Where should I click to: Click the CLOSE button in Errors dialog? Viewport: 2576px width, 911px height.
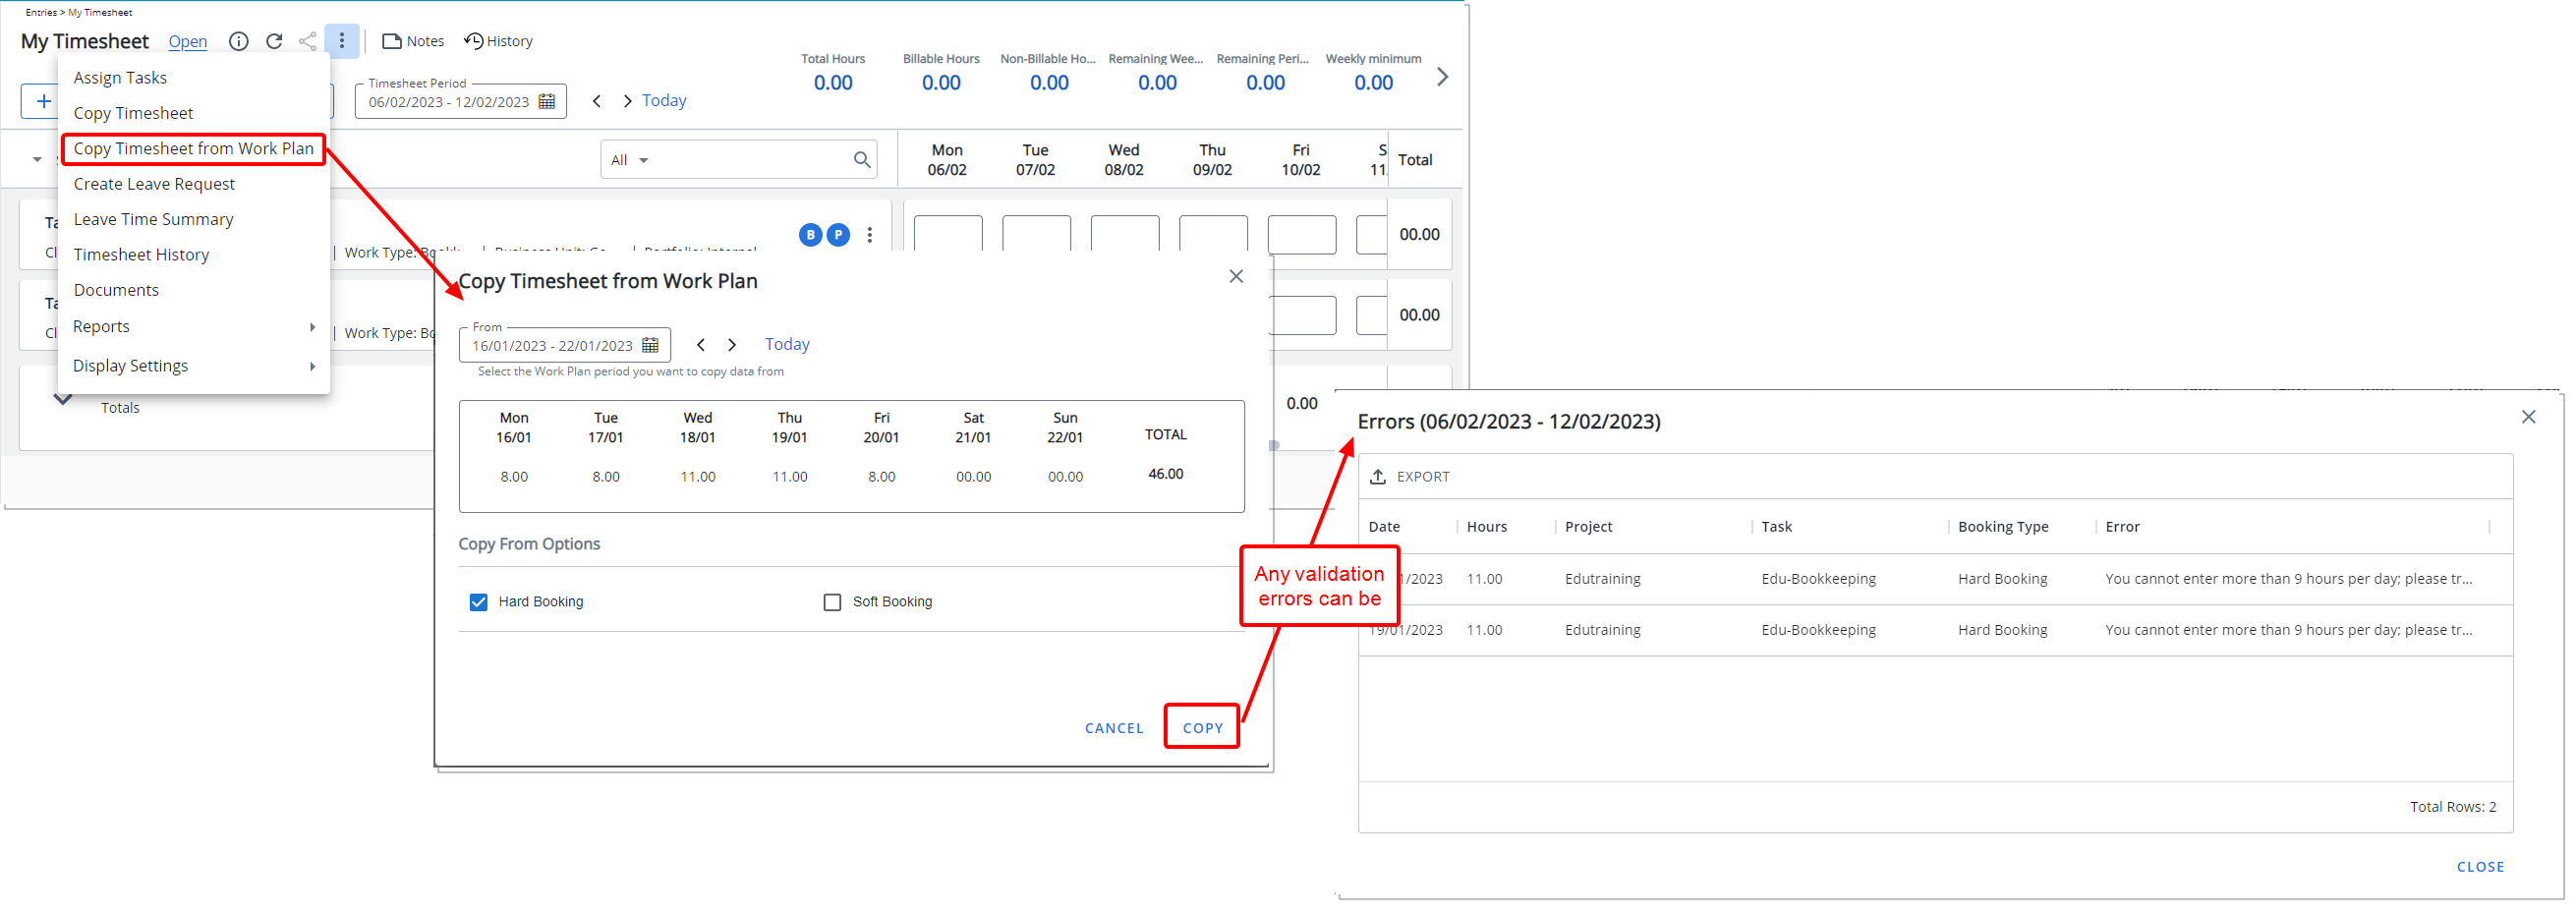(2480, 867)
